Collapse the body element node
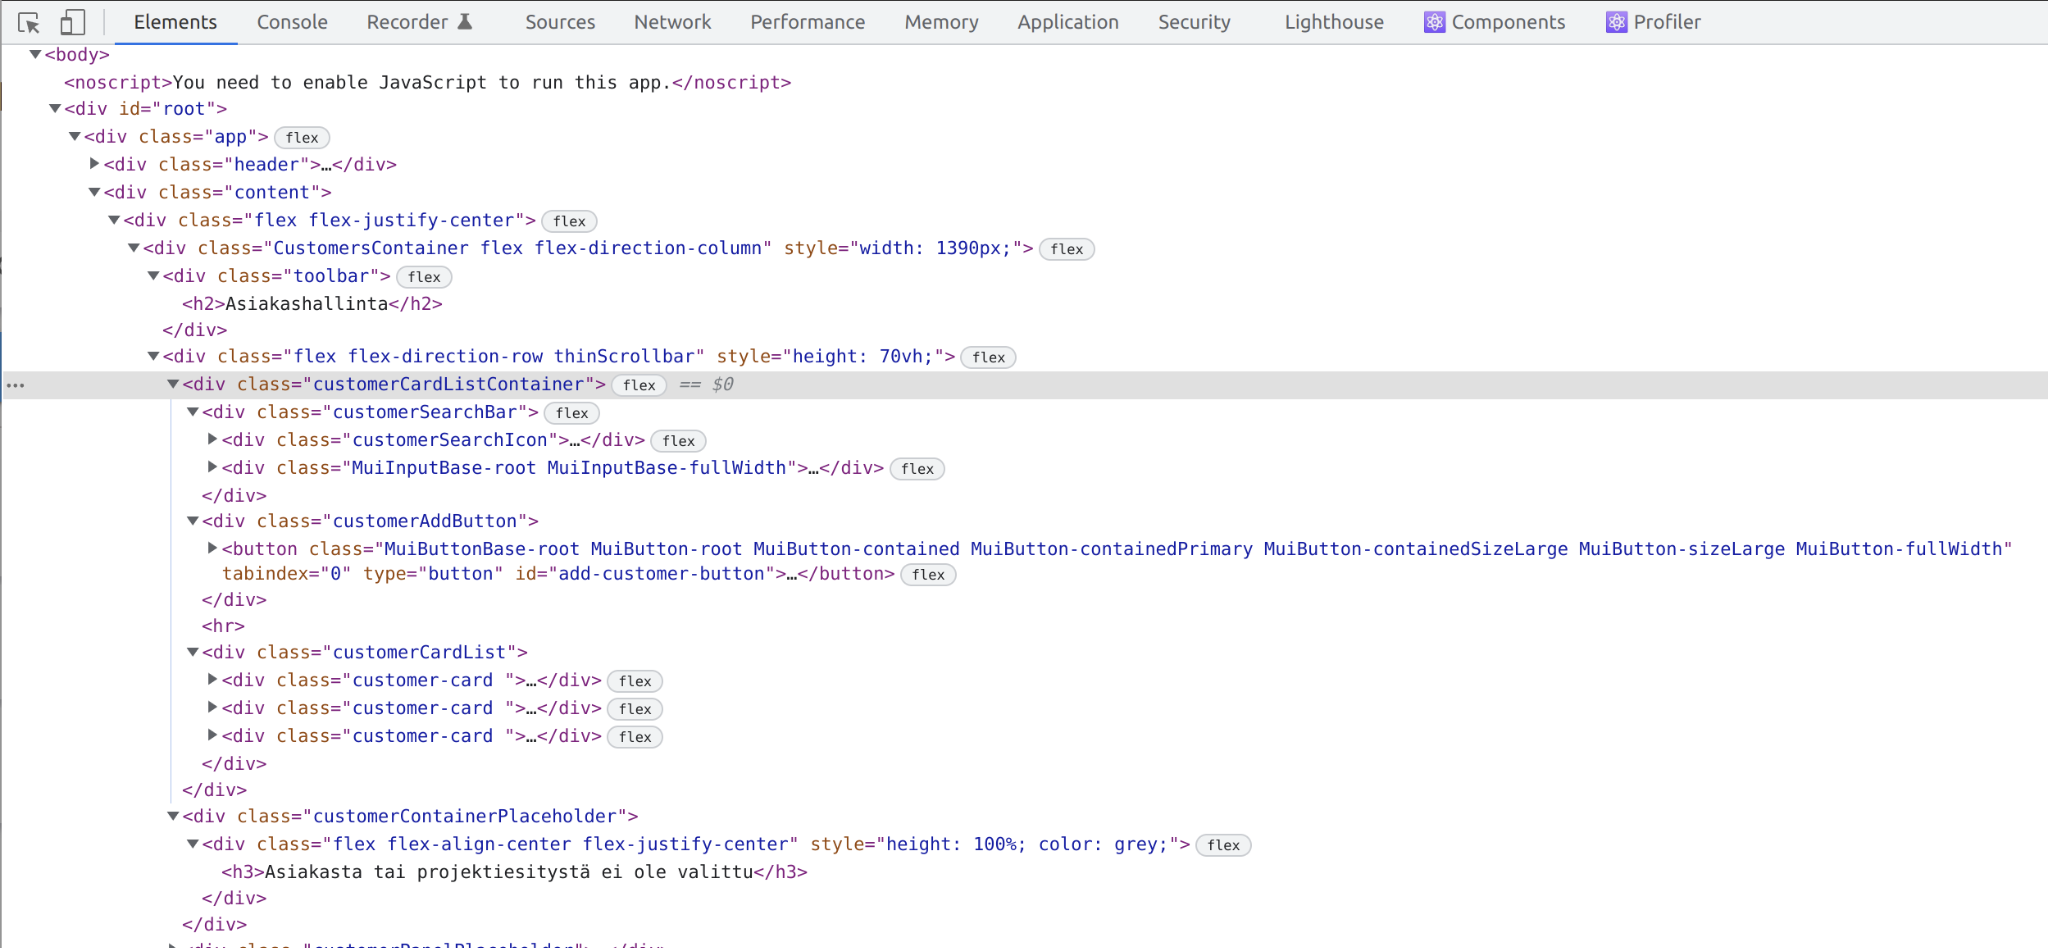The width and height of the screenshot is (2048, 948). click(x=35, y=54)
